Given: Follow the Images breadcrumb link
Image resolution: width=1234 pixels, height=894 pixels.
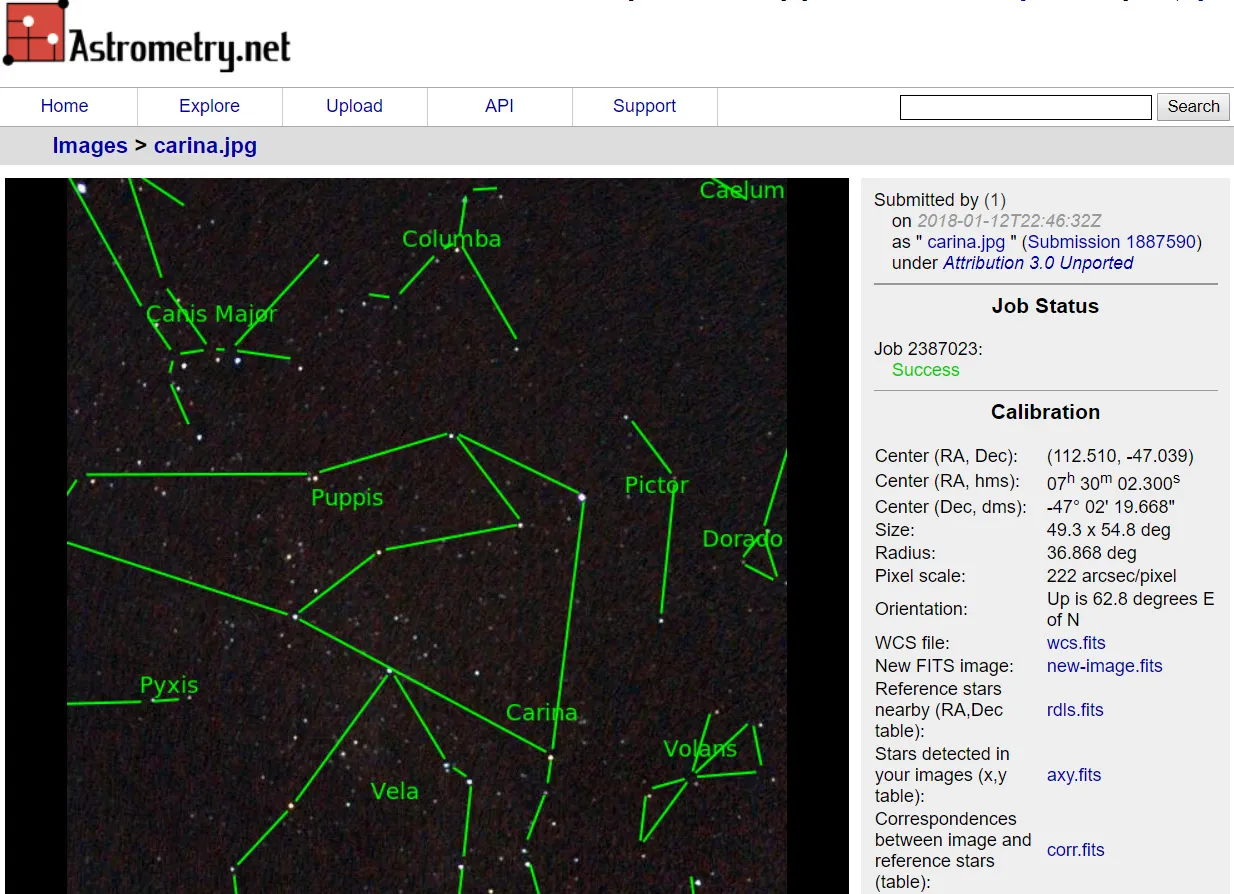Looking at the screenshot, I should coord(90,146).
